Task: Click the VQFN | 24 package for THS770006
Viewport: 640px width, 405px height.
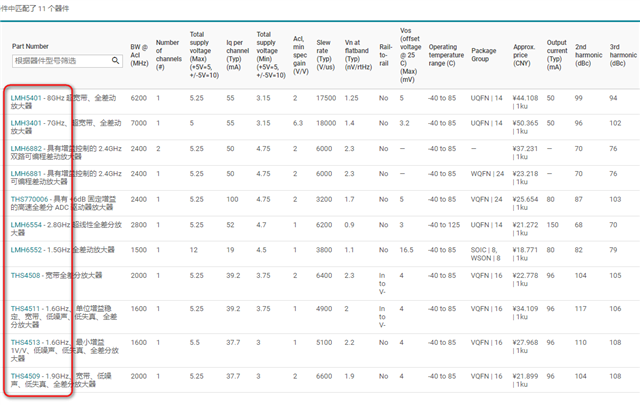Action: click(487, 199)
